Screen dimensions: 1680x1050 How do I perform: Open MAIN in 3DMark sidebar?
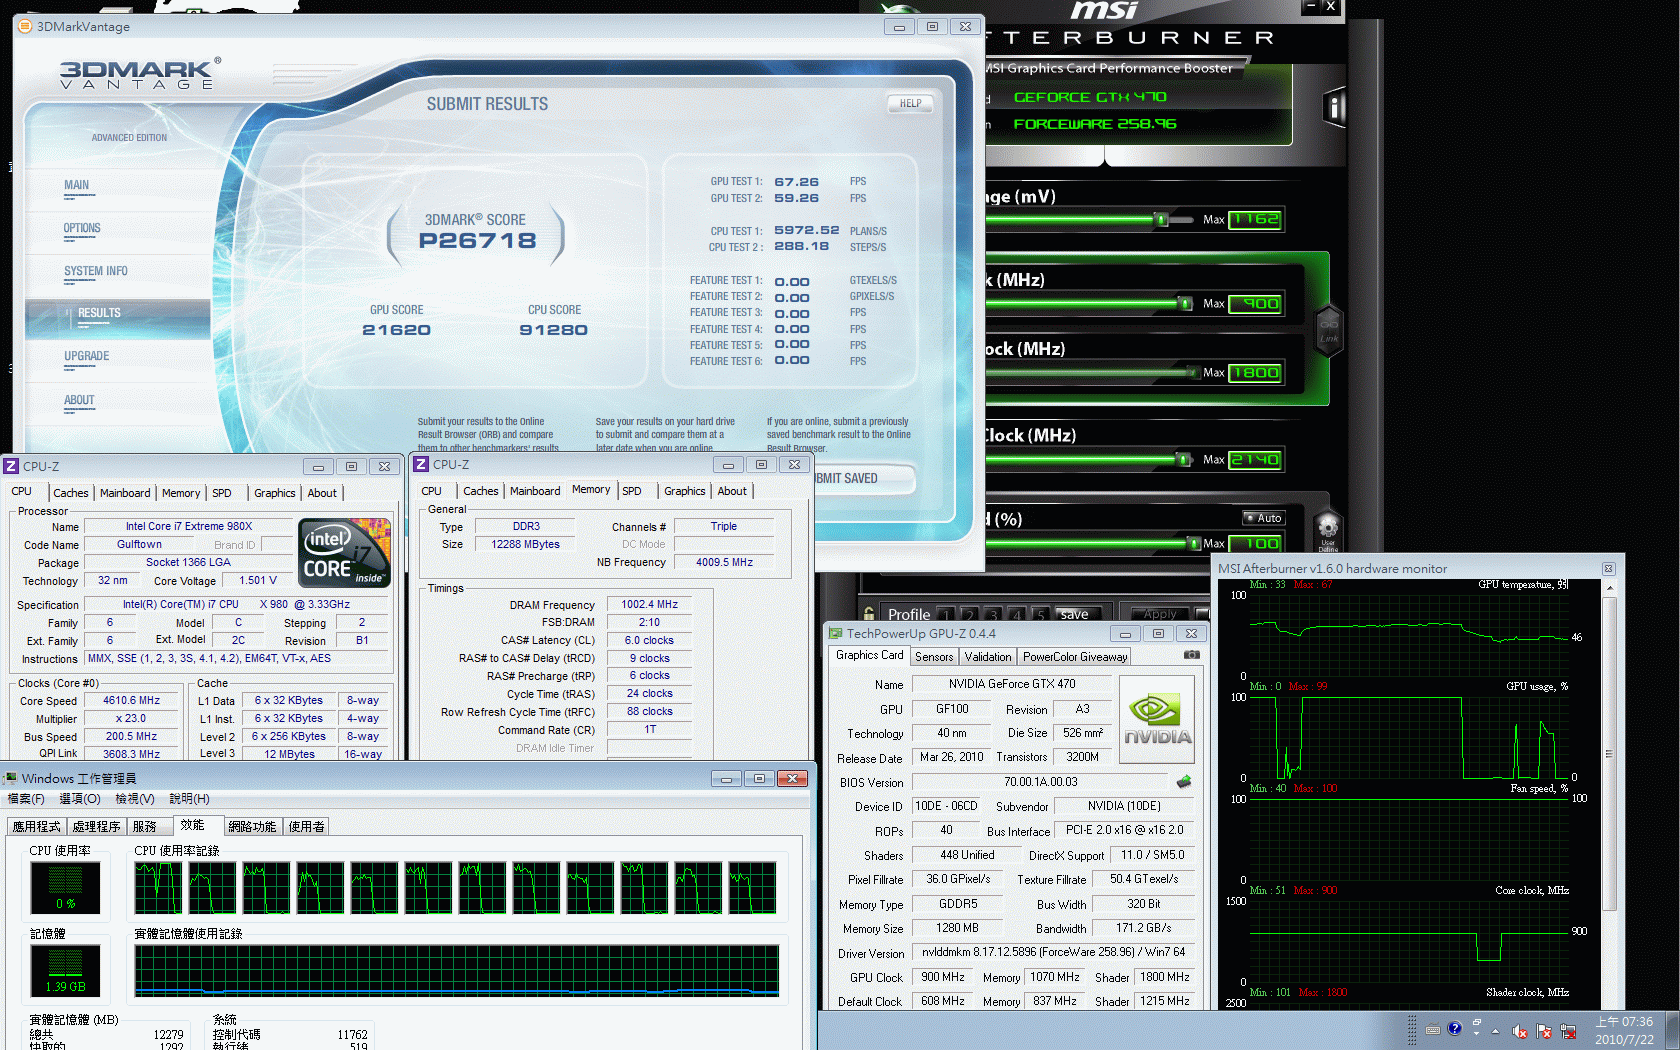tap(76, 185)
